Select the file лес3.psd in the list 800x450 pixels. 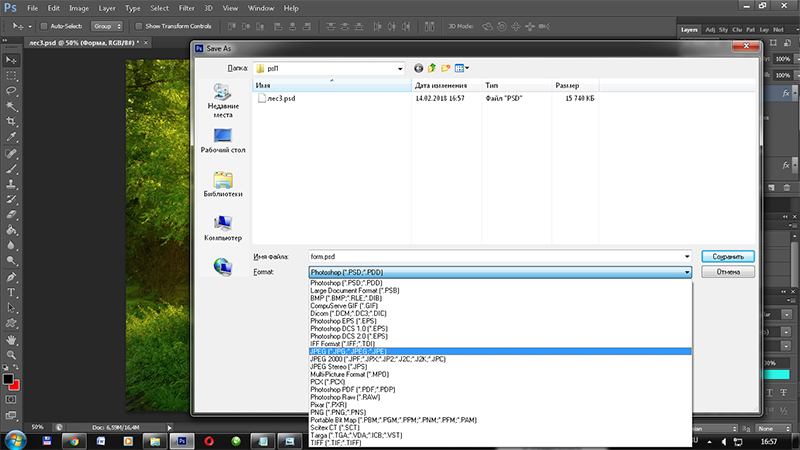[277, 98]
